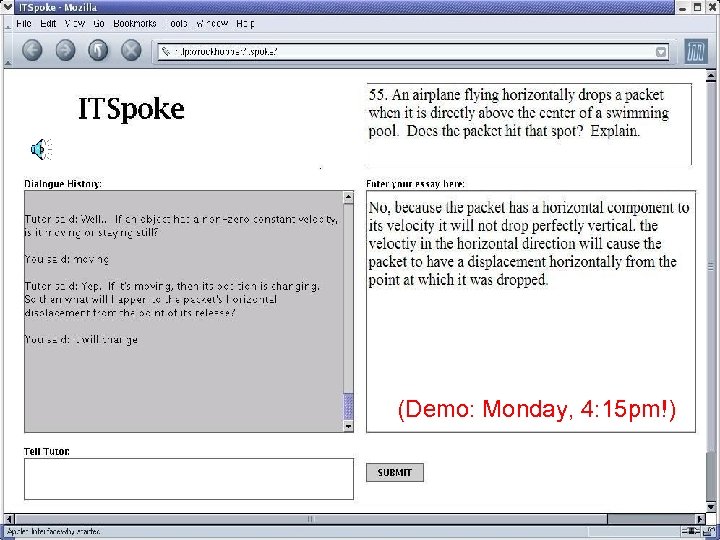Open the Window menu
Image resolution: width=720 pixels, height=540 pixels.
point(212,23)
